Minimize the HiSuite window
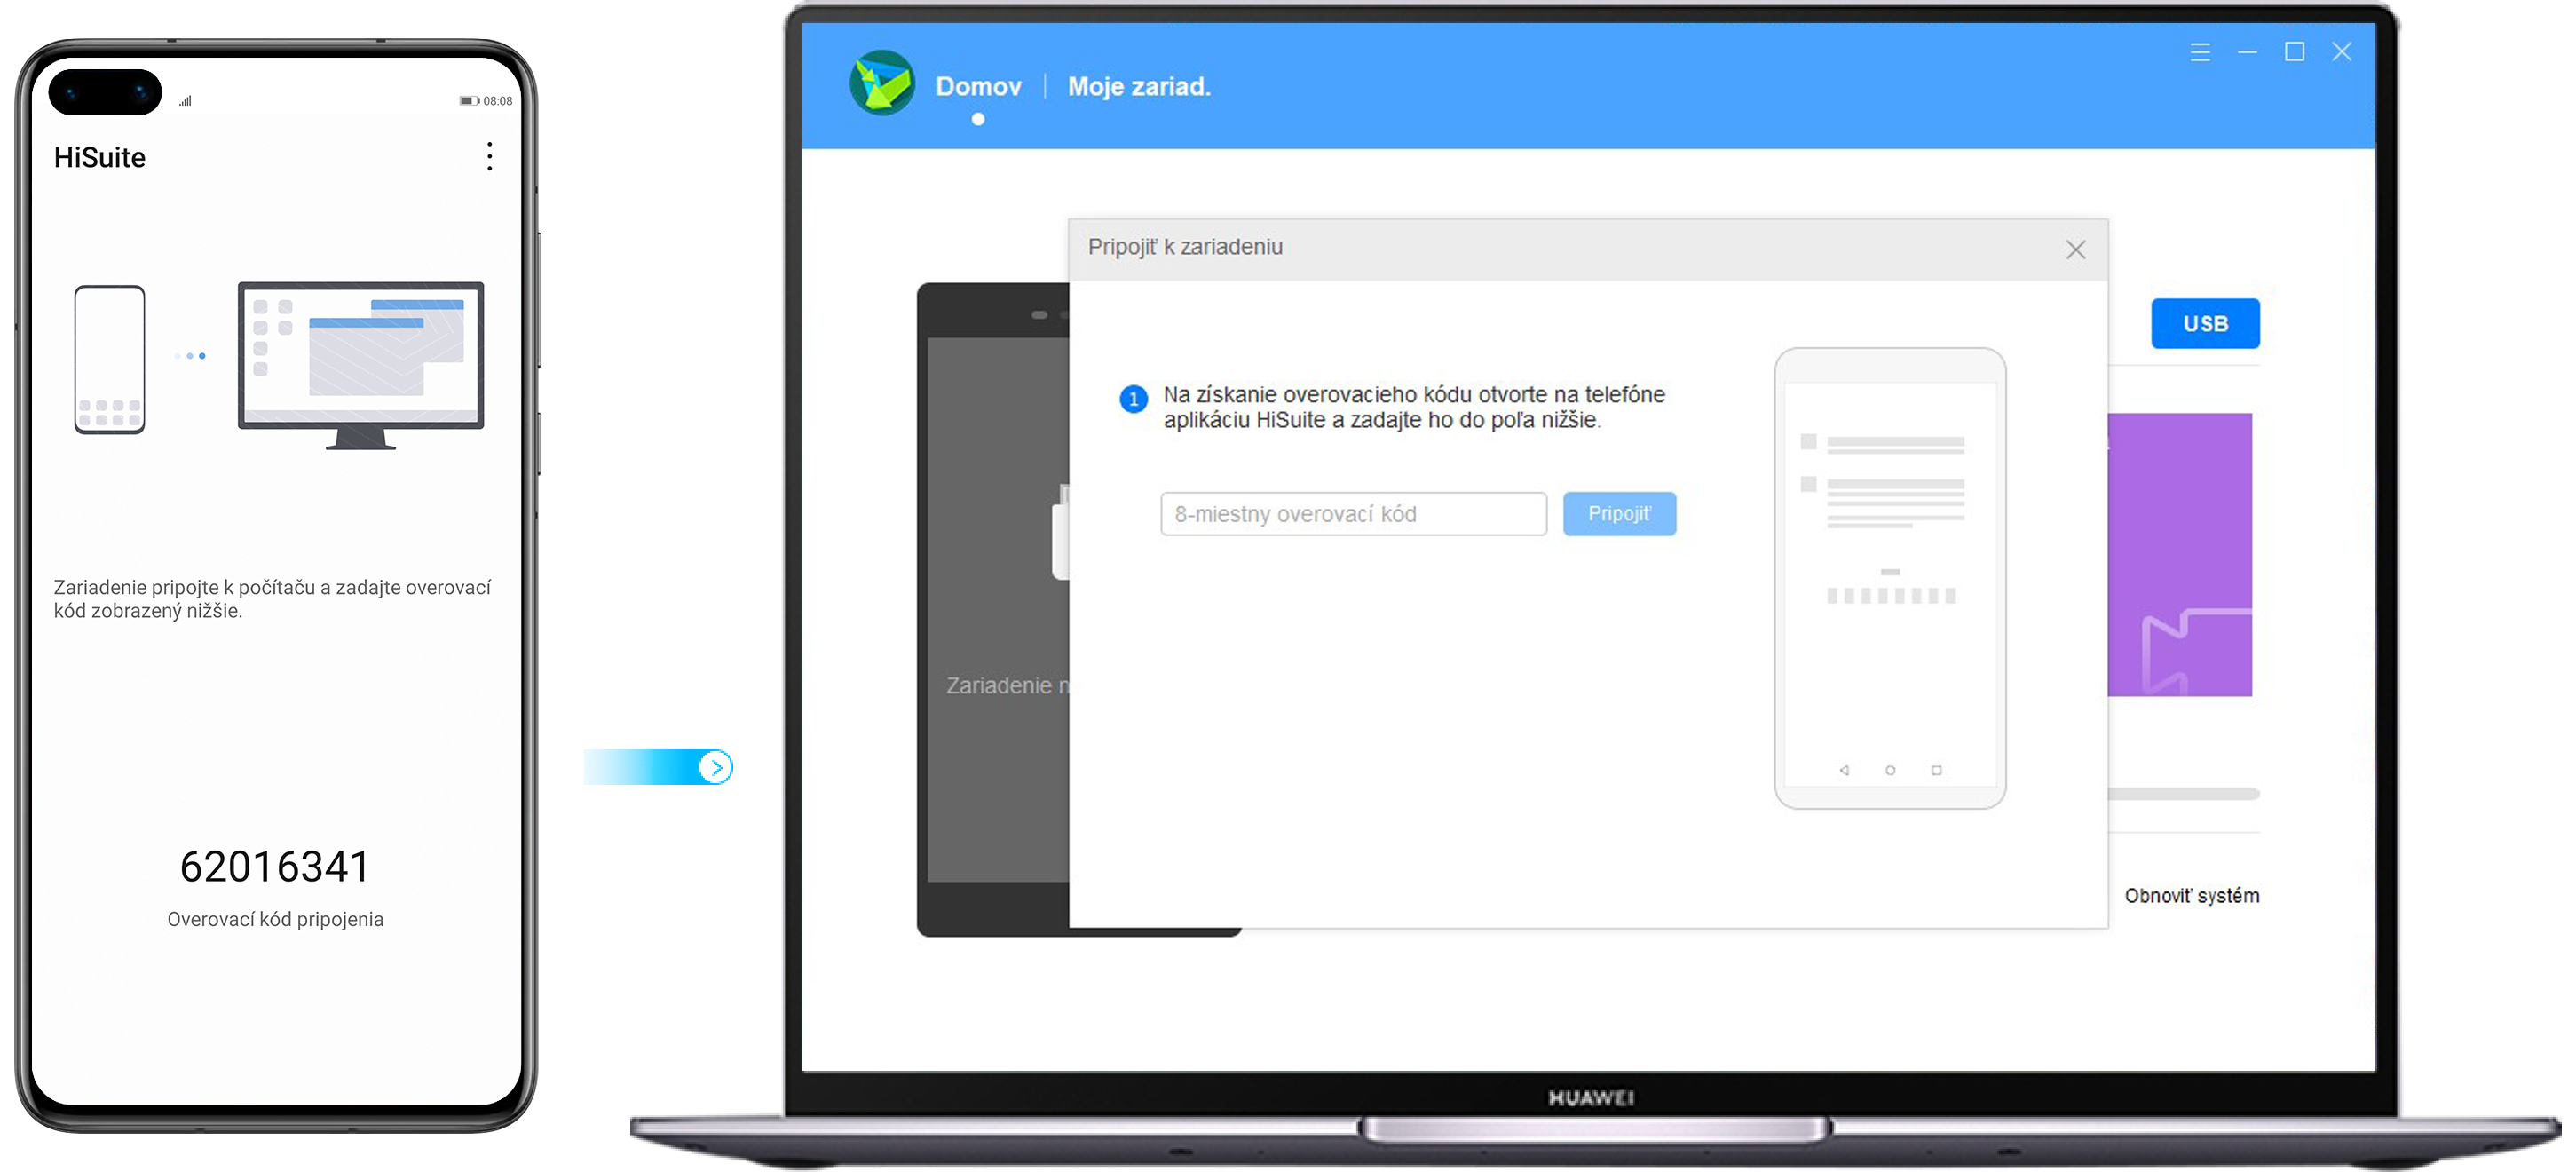The height and width of the screenshot is (1172, 2576). tap(2247, 52)
